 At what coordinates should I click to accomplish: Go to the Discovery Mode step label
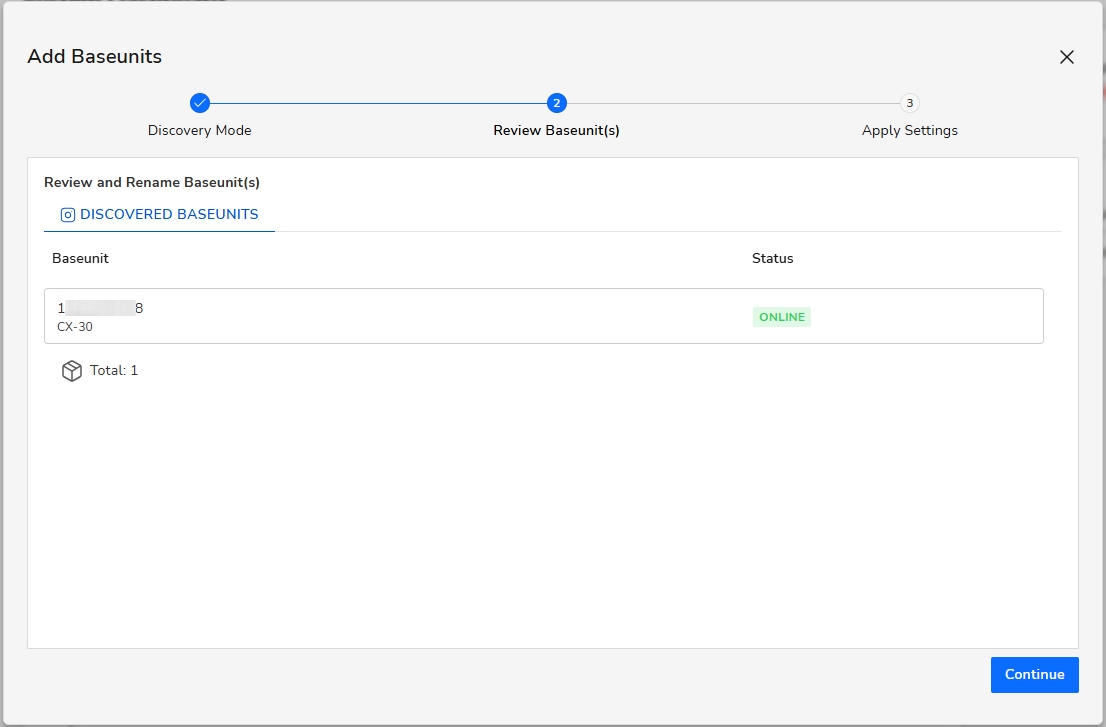pos(200,130)
